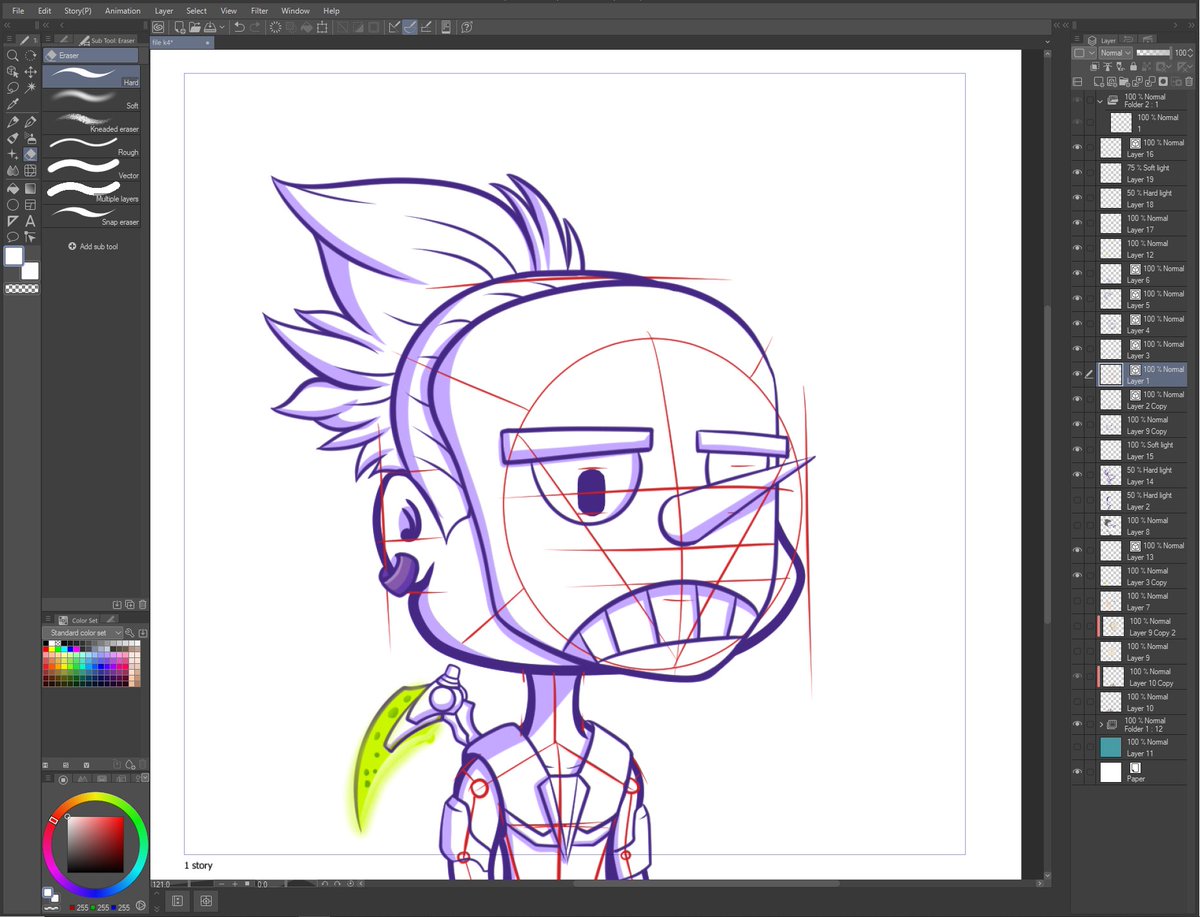Screen dimensions: 1200x917
Task: Expand Folder 1 with its arrow
Action: [1100, 724]
